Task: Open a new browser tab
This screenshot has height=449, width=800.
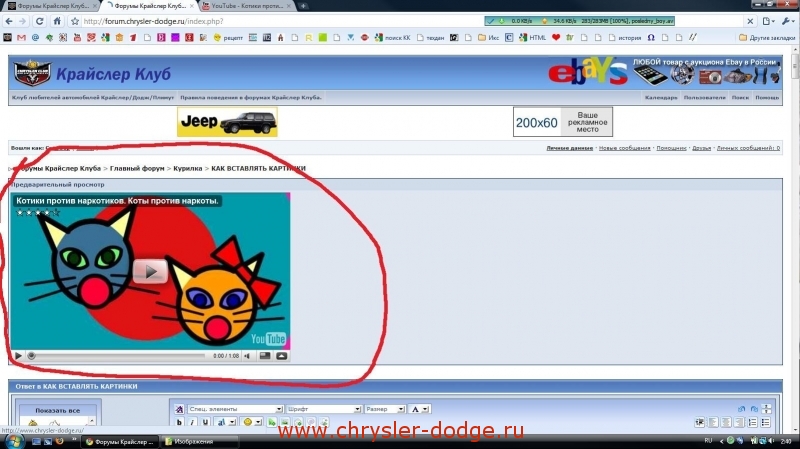Action: tap(303, 6)
